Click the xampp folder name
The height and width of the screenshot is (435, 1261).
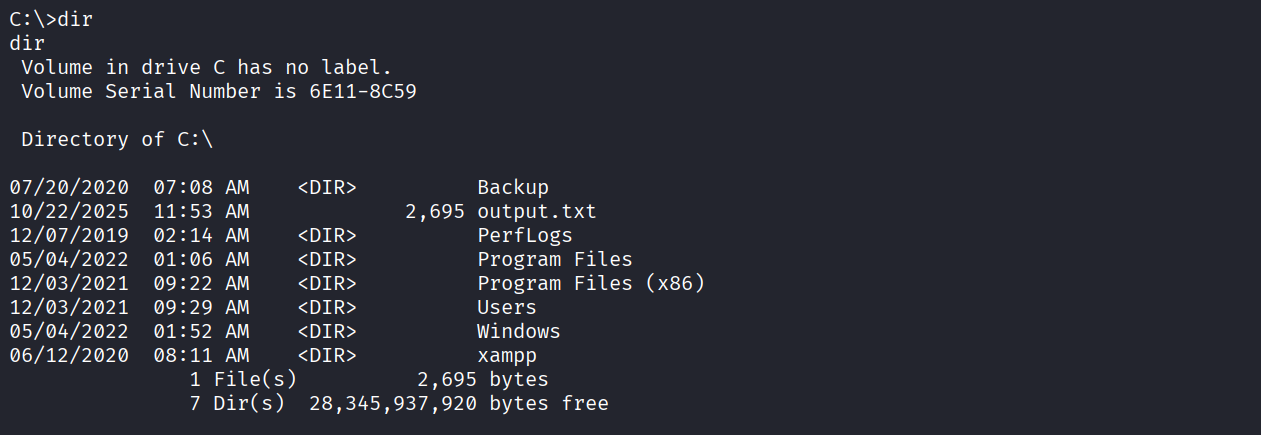coord(506,355)
